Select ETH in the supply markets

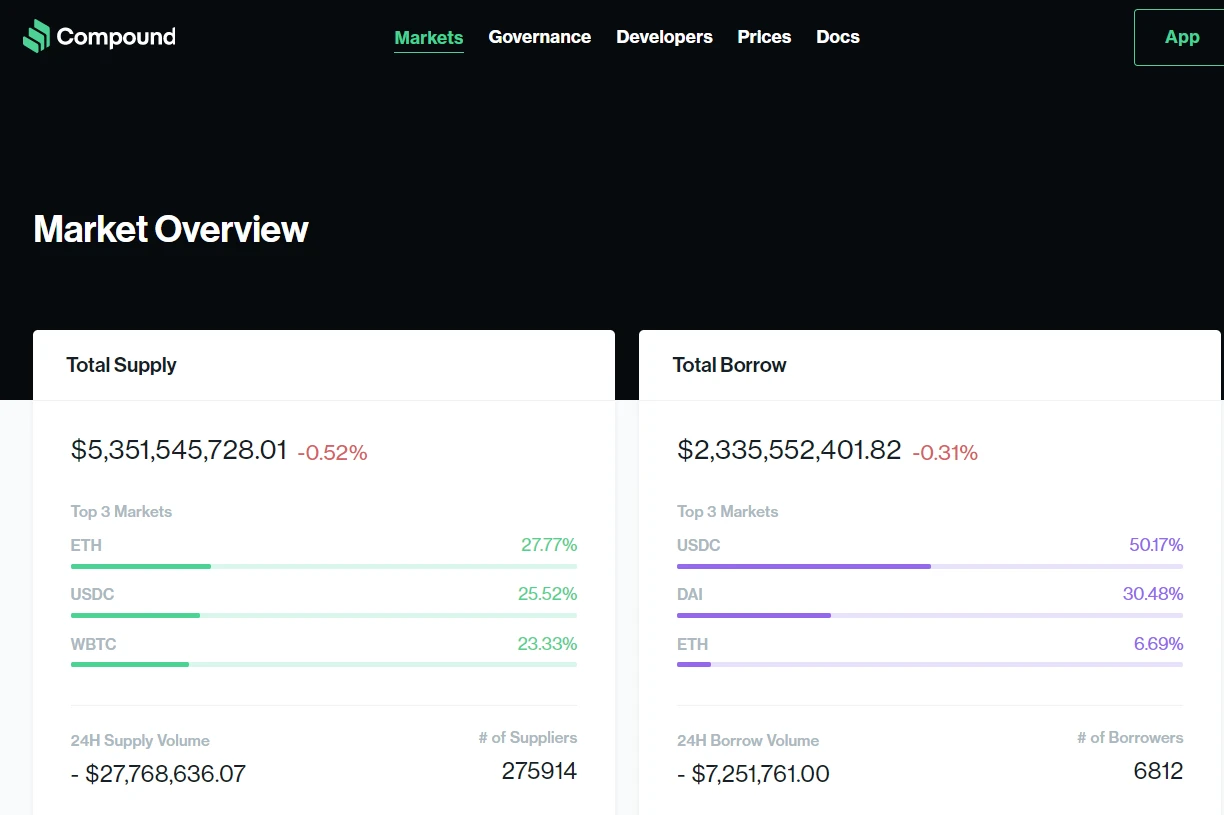click(86, 545)
